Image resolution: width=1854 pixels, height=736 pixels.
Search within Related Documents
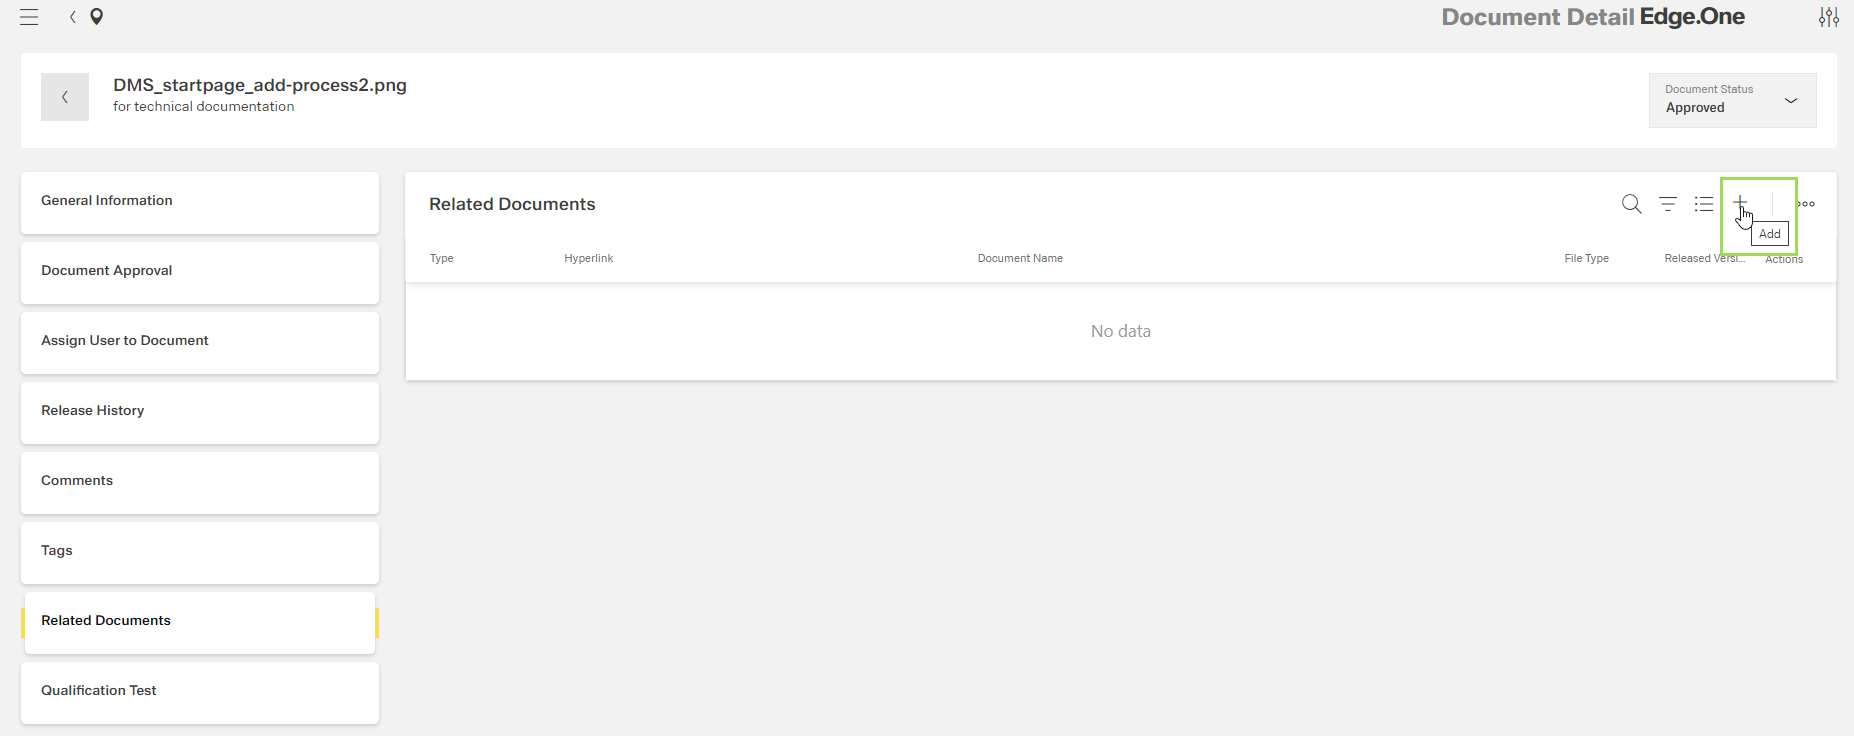(1631, 204)
